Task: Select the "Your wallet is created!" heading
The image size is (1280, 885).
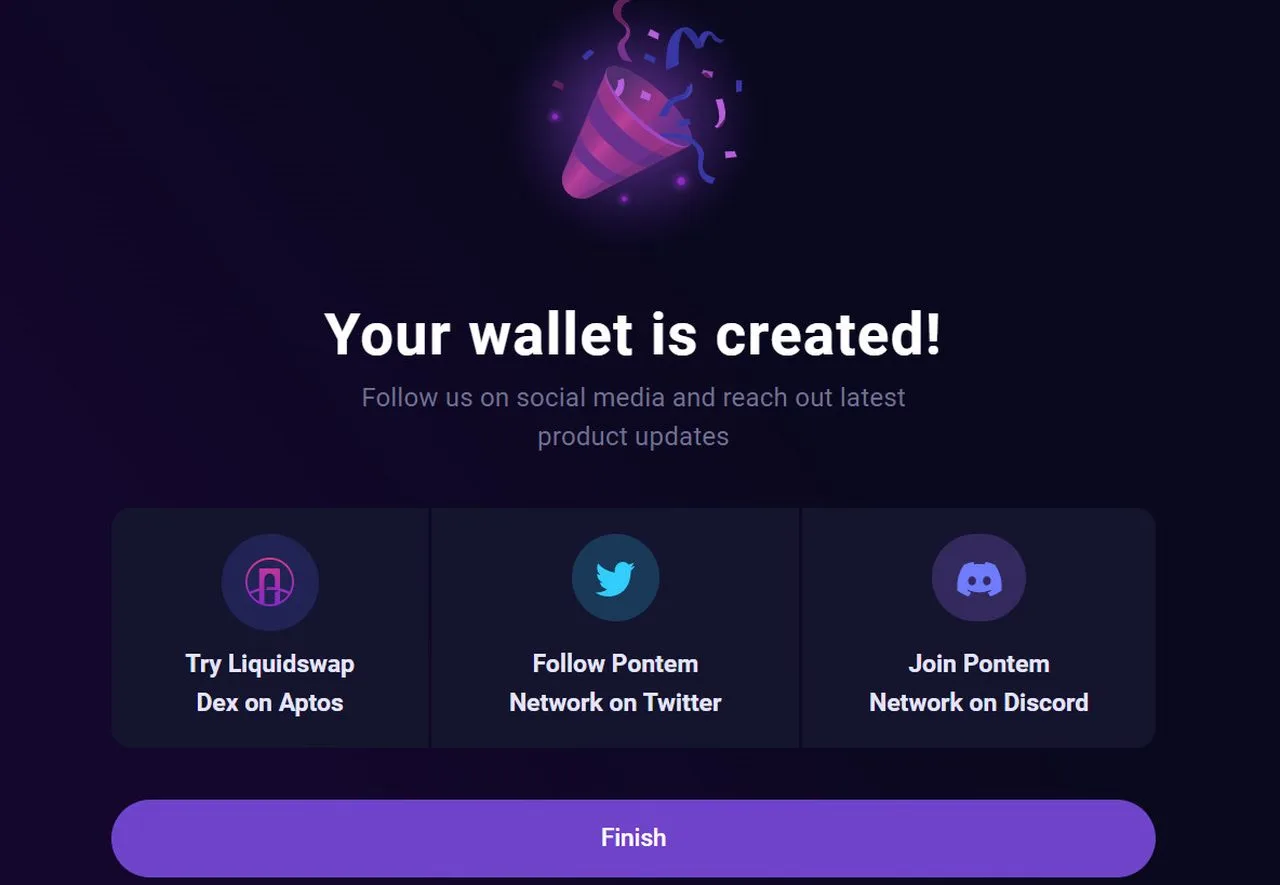Action: [633, 334]
